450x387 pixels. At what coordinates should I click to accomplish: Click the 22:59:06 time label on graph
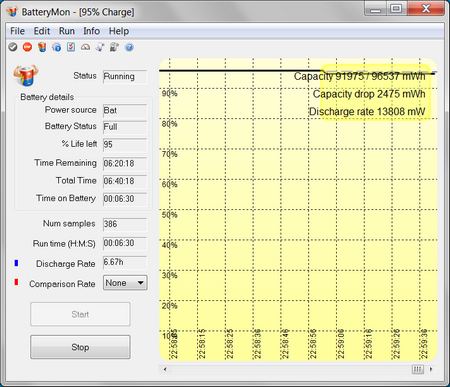(341, 344)
